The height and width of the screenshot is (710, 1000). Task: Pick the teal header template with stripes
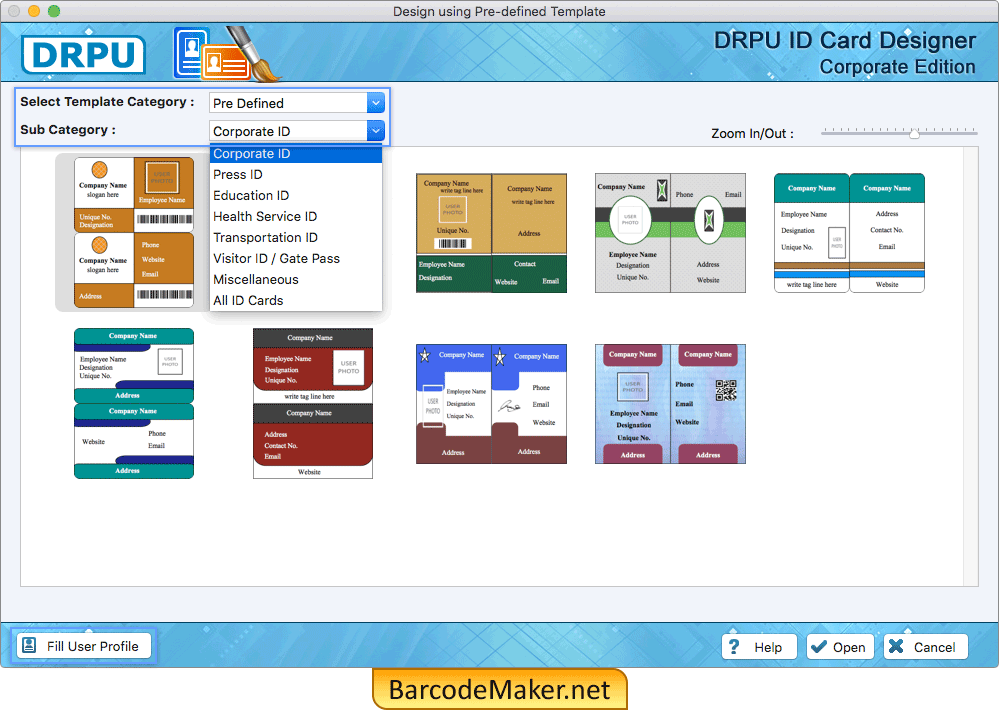click(849, 233)
